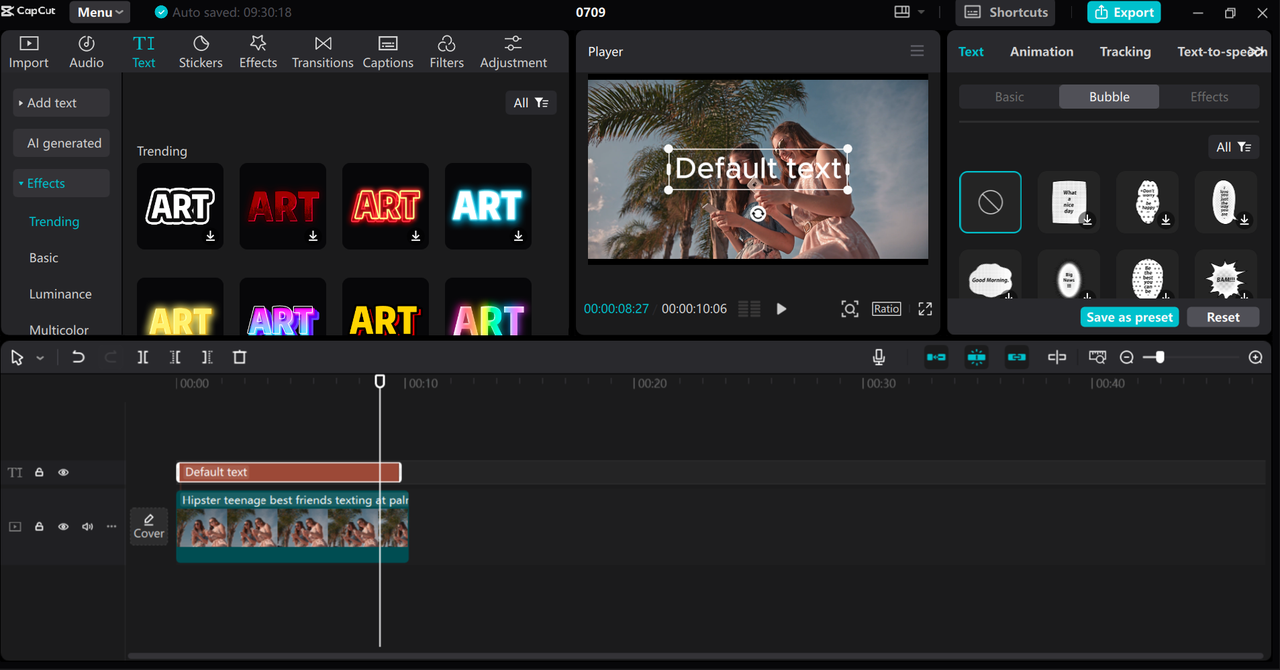The width and height of the screenshot is (1280, 670).
Task: Click the delete-right trim icon in timeline toolbar
Action: coord(207,357)
